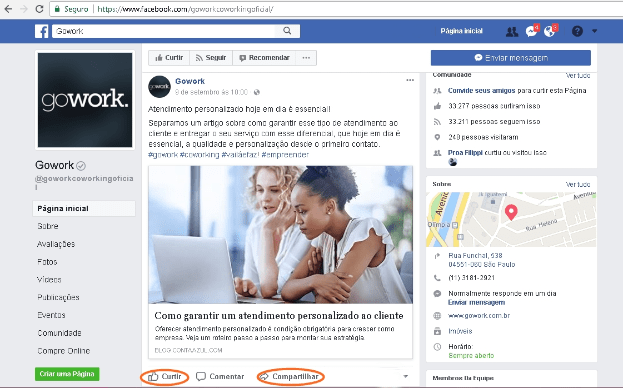
Task: Open page actions ellipsis next to Recomendar
Action: pos(306,58)
